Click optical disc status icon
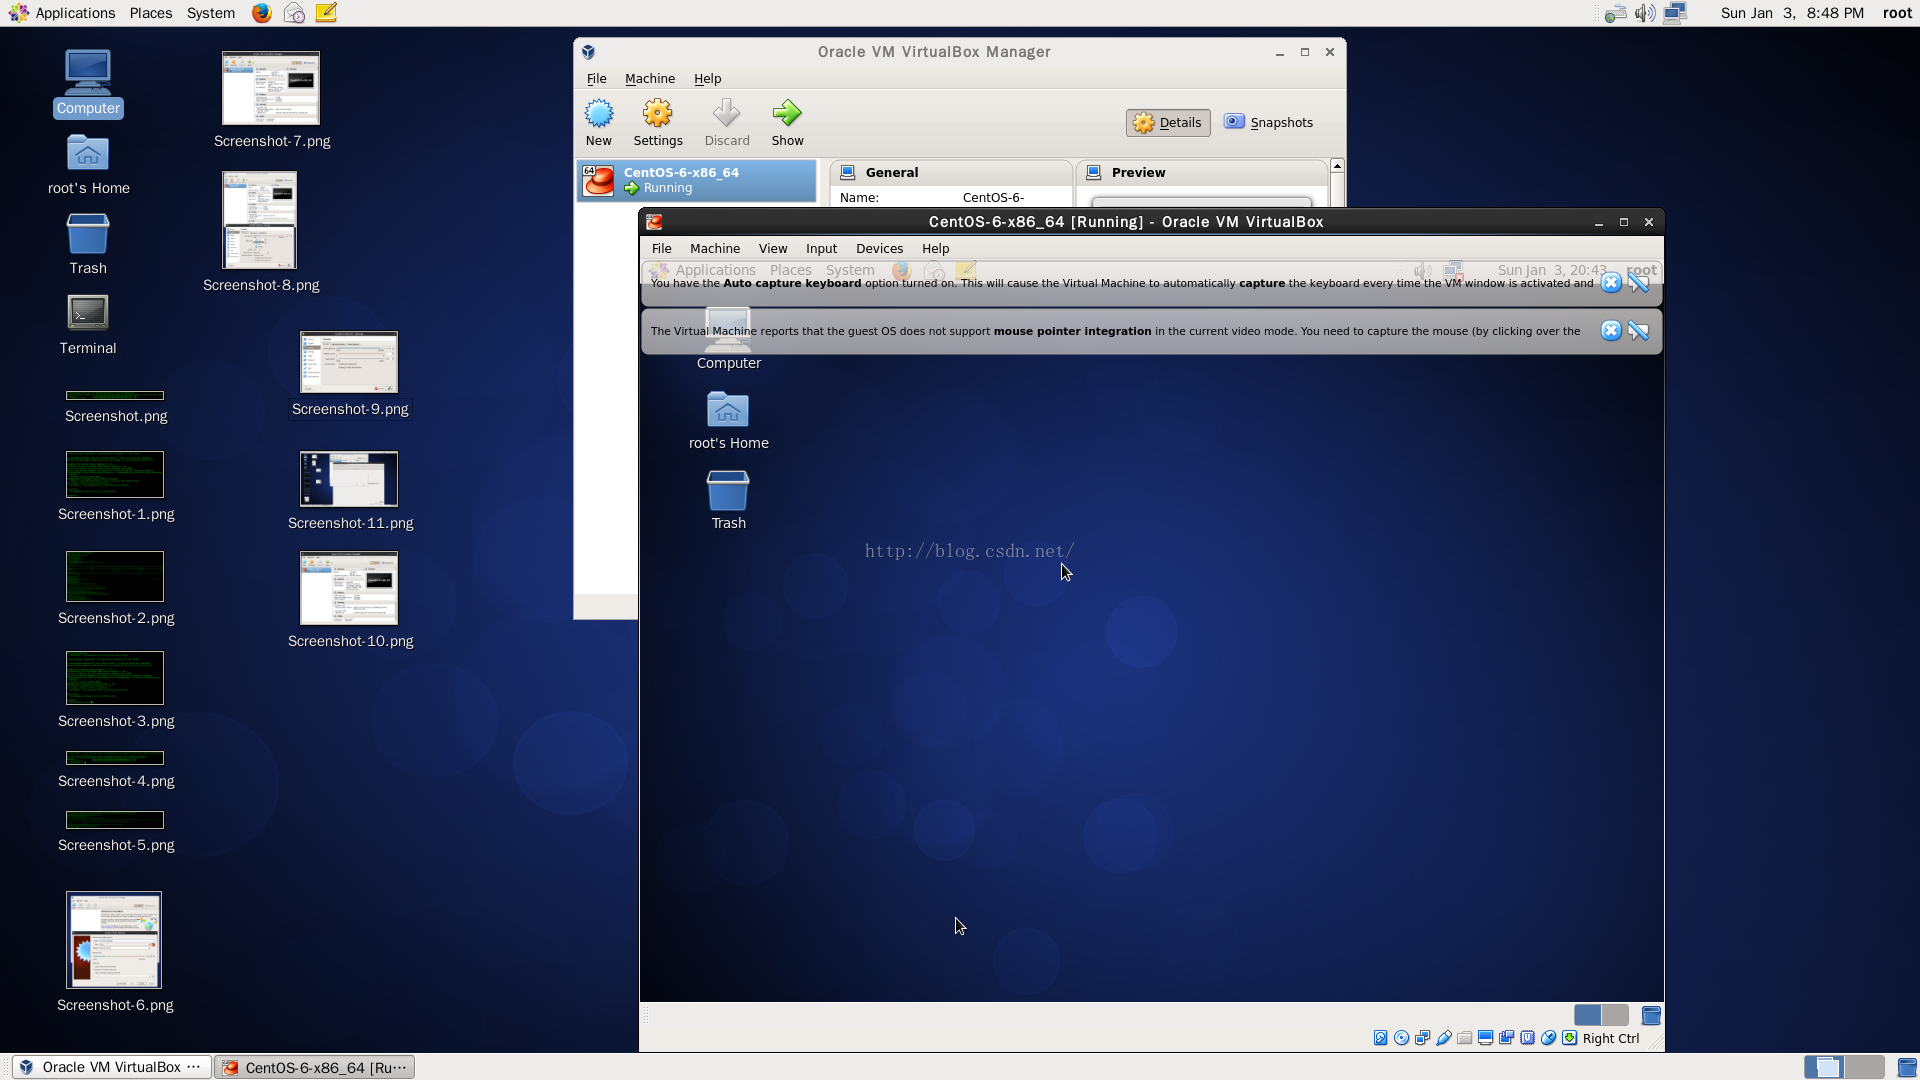 [x=1401, y=1038]
